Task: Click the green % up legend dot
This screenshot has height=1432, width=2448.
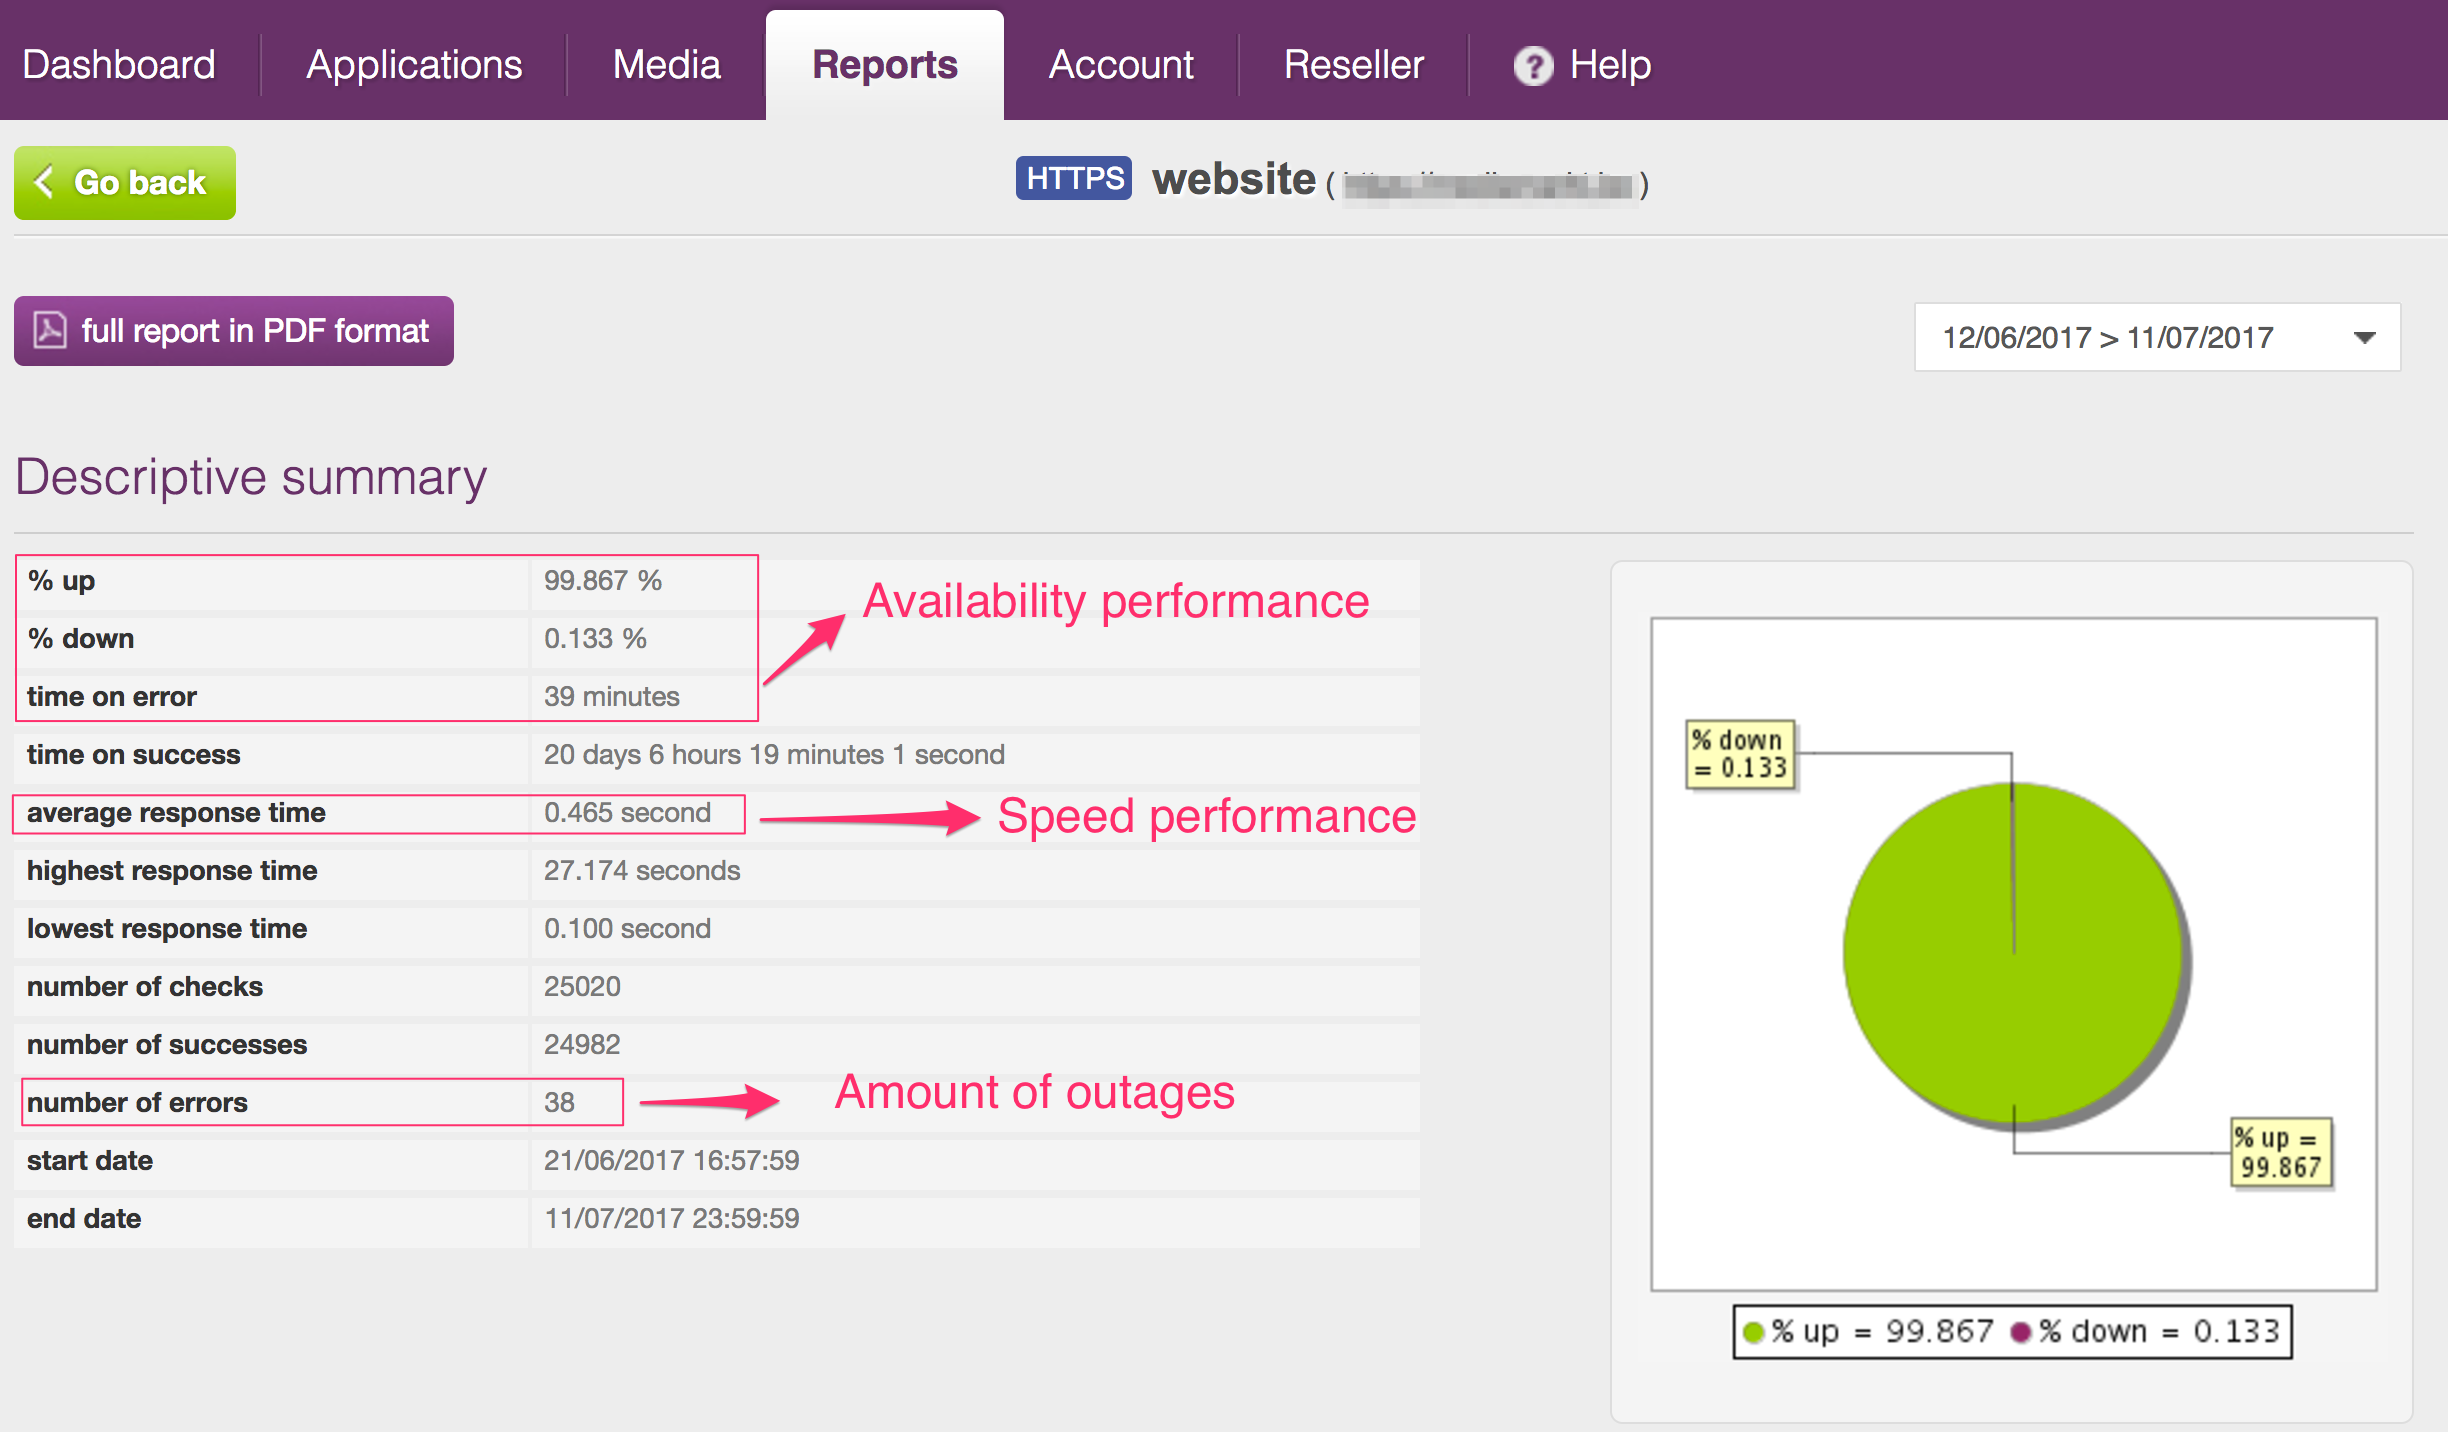Action: pos(1752,1332)
